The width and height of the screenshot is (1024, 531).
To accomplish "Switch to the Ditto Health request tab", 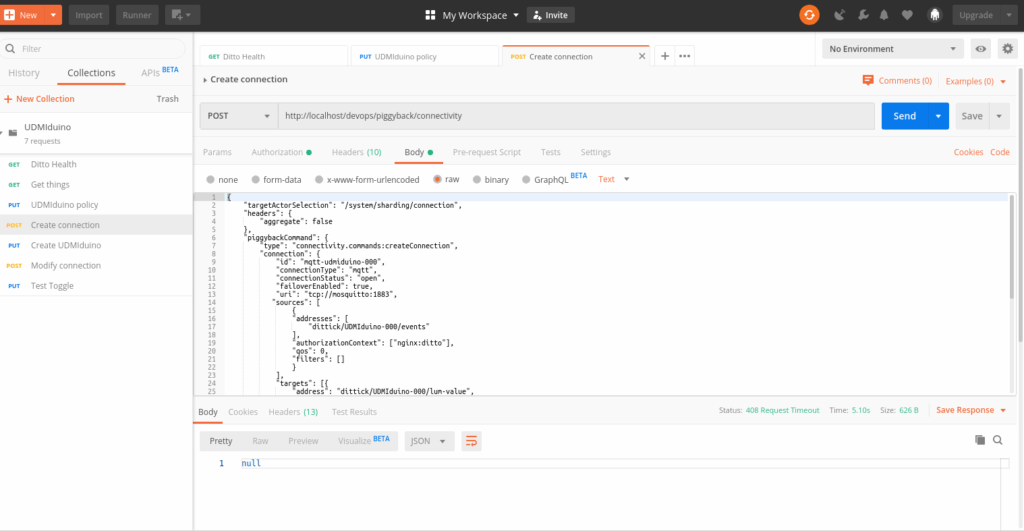I will tap(274, 56).
